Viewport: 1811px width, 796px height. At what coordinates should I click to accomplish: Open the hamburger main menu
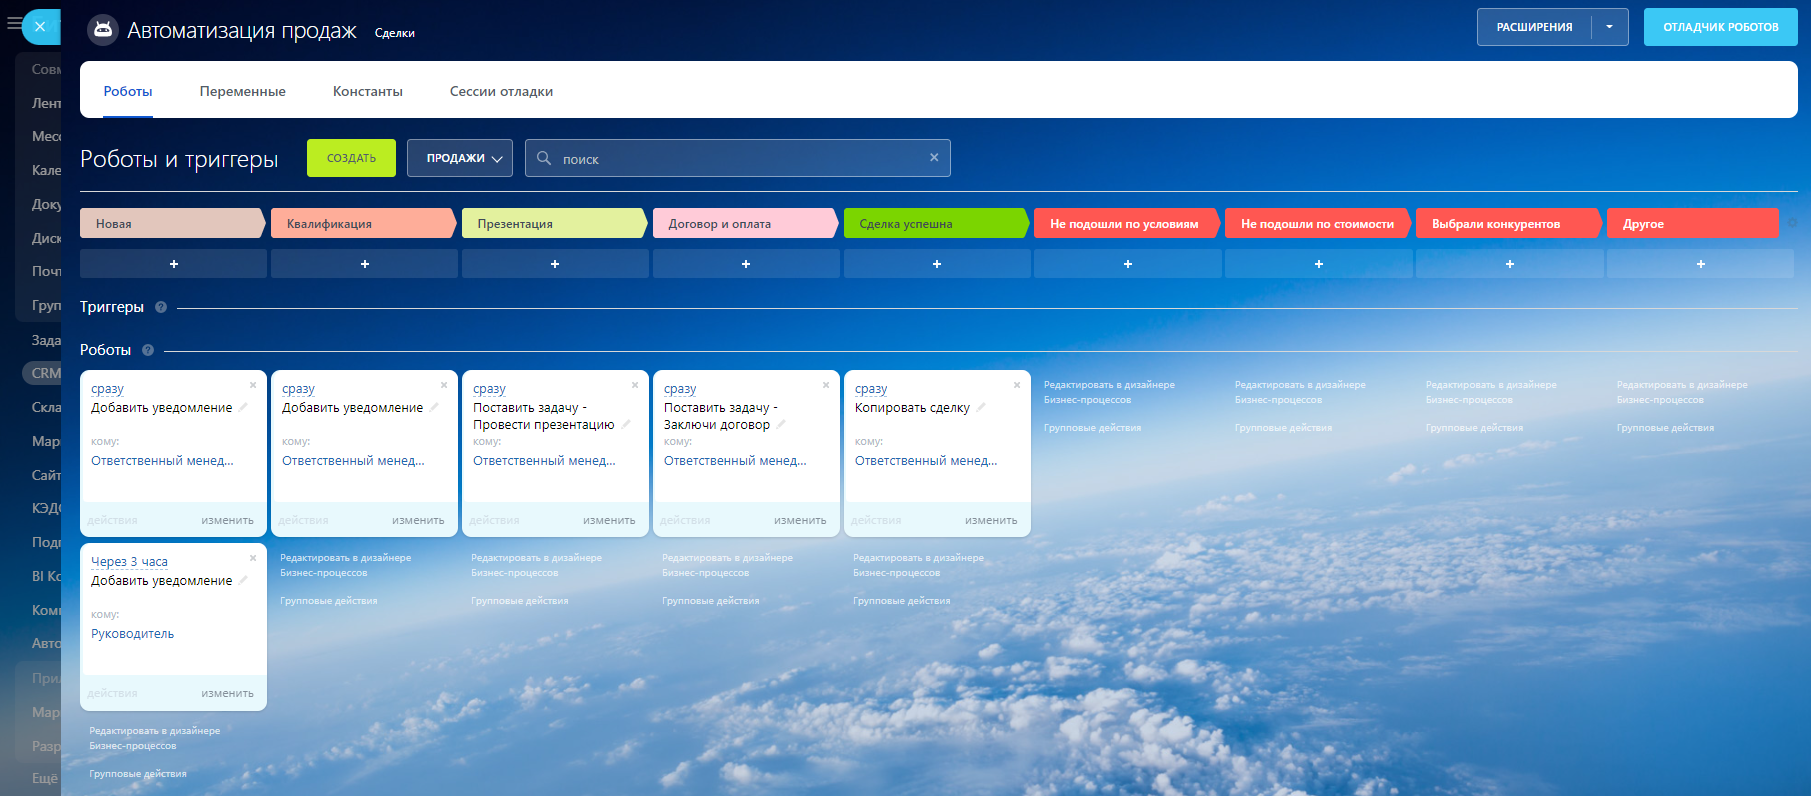point(13,23)
